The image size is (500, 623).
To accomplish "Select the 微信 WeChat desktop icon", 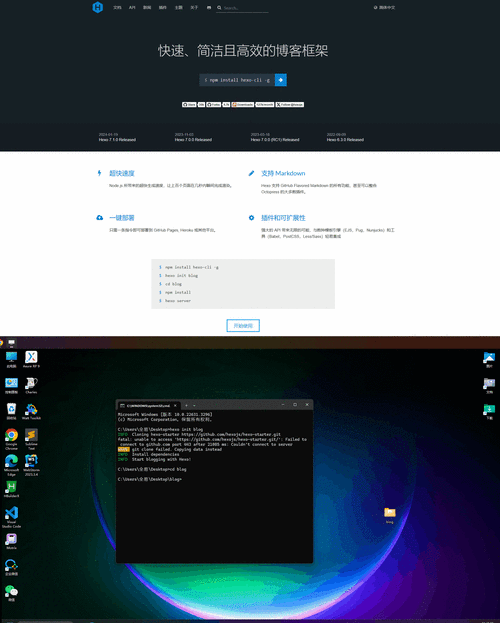I will (x=11, y=593).
